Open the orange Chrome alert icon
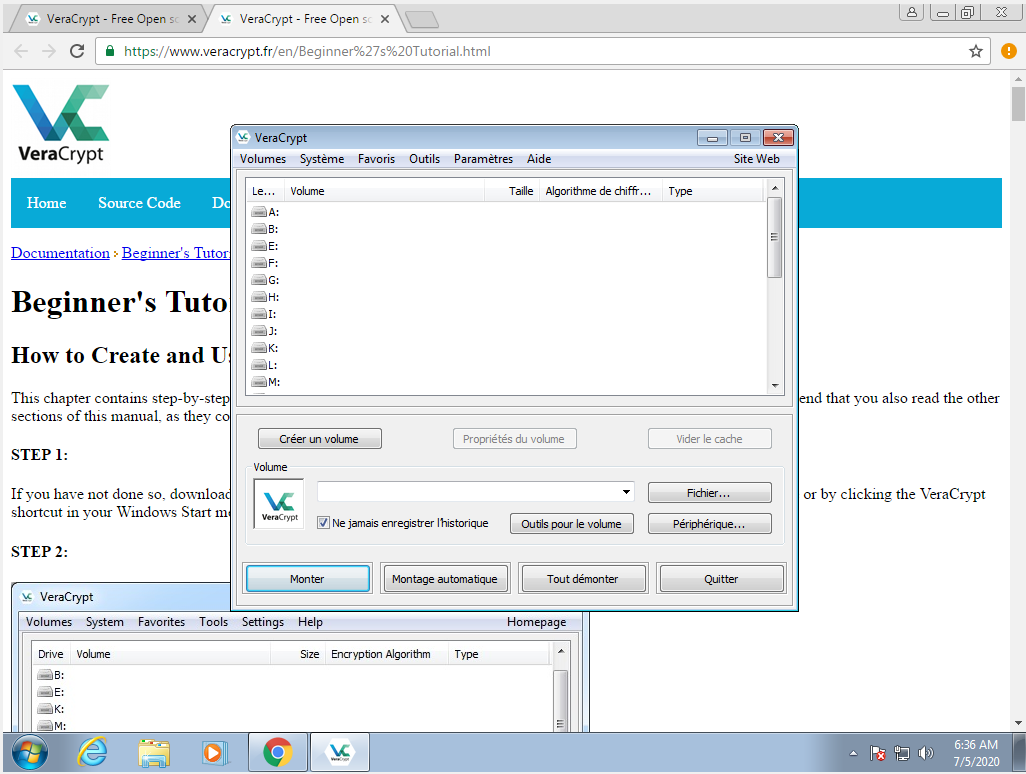The image size is (1026, 774). click(1008, 51)
